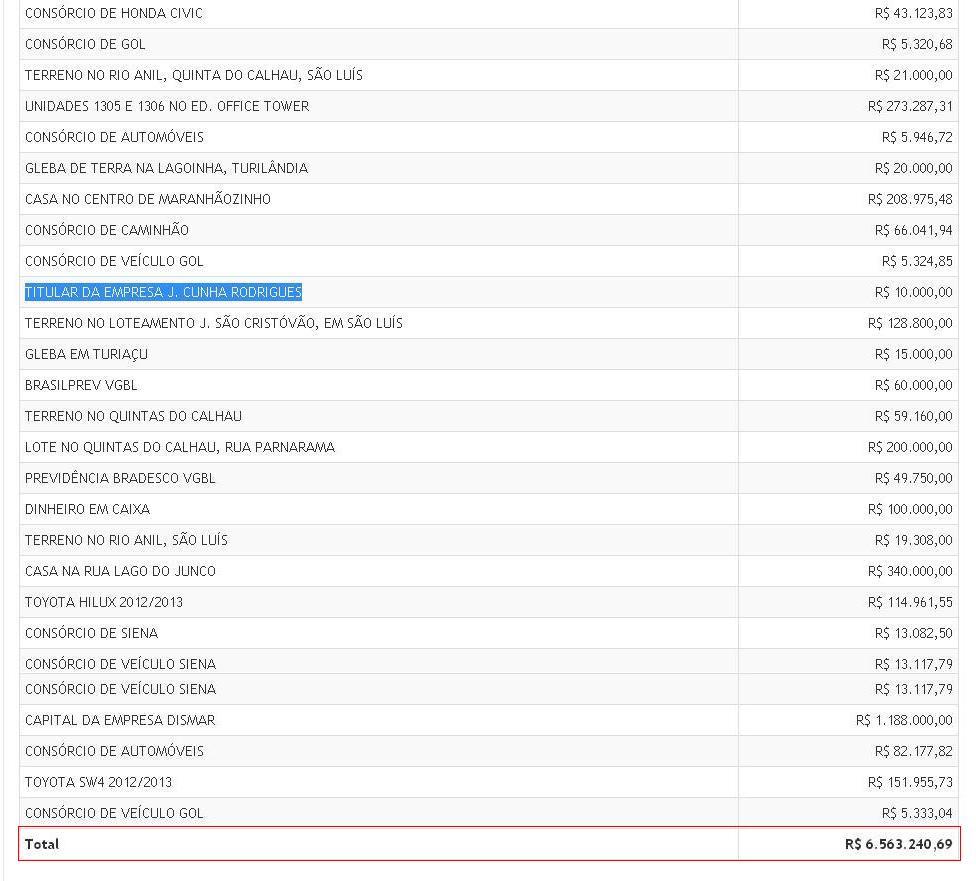Viewport: 976px width, 881px height.
Task: Click 'CASA NA RUA LAGO DO JUNCO'
Action: 120,571
